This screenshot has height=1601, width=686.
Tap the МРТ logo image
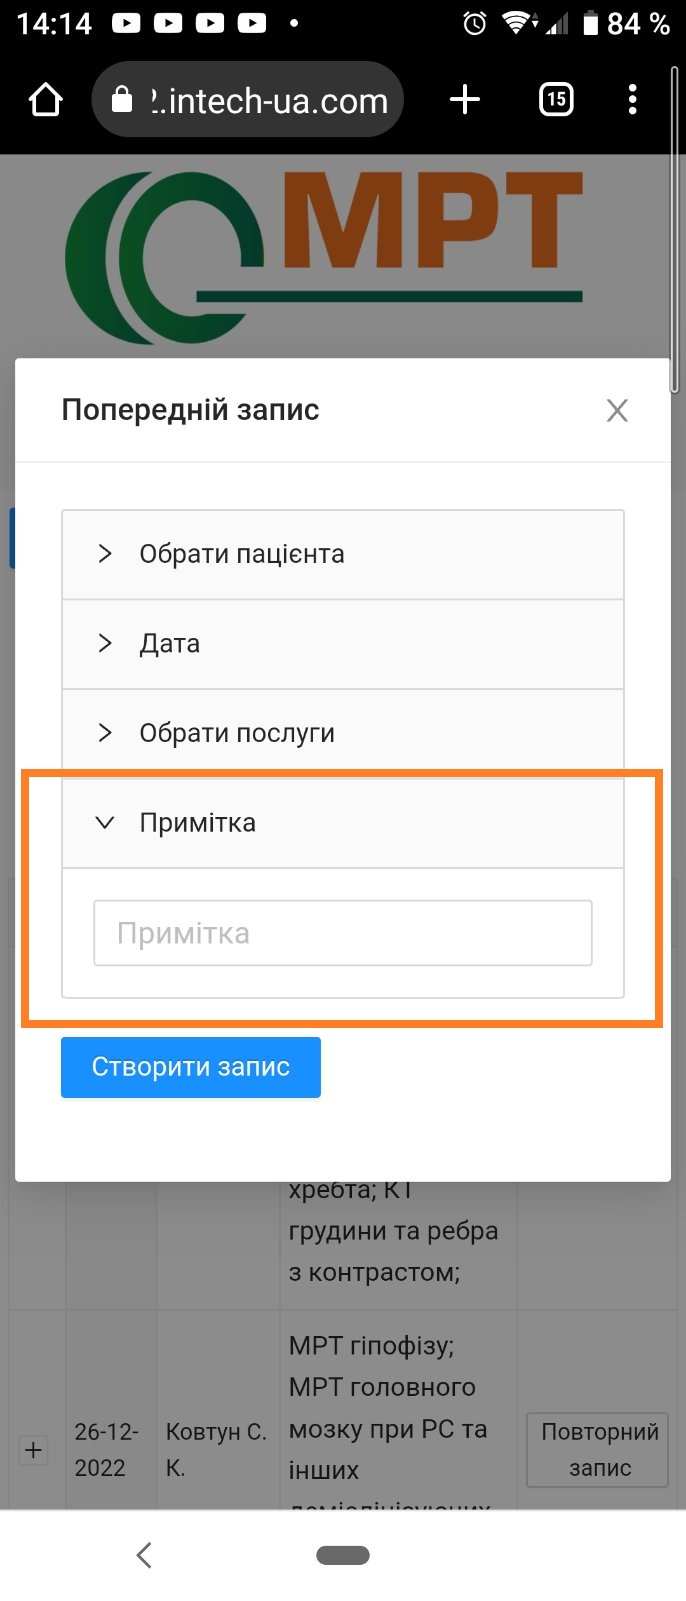click(325, 255)
